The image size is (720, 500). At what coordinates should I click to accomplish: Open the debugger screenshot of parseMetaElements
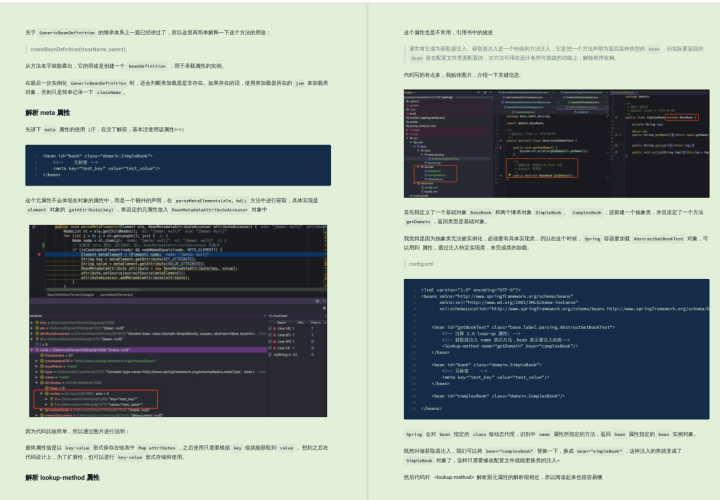click(x=178, y=320)
